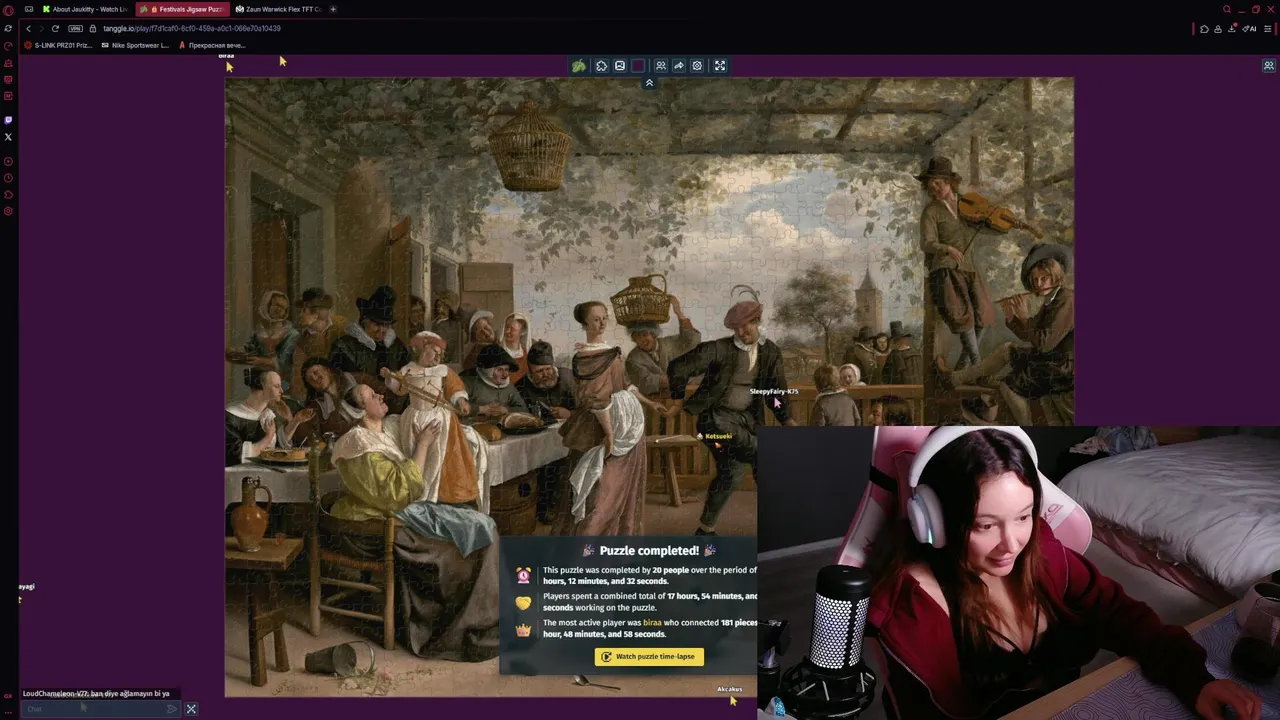The width and height of the screenshot is (1280, 720).
Task: Go forward in browser history
Action: 41,29
